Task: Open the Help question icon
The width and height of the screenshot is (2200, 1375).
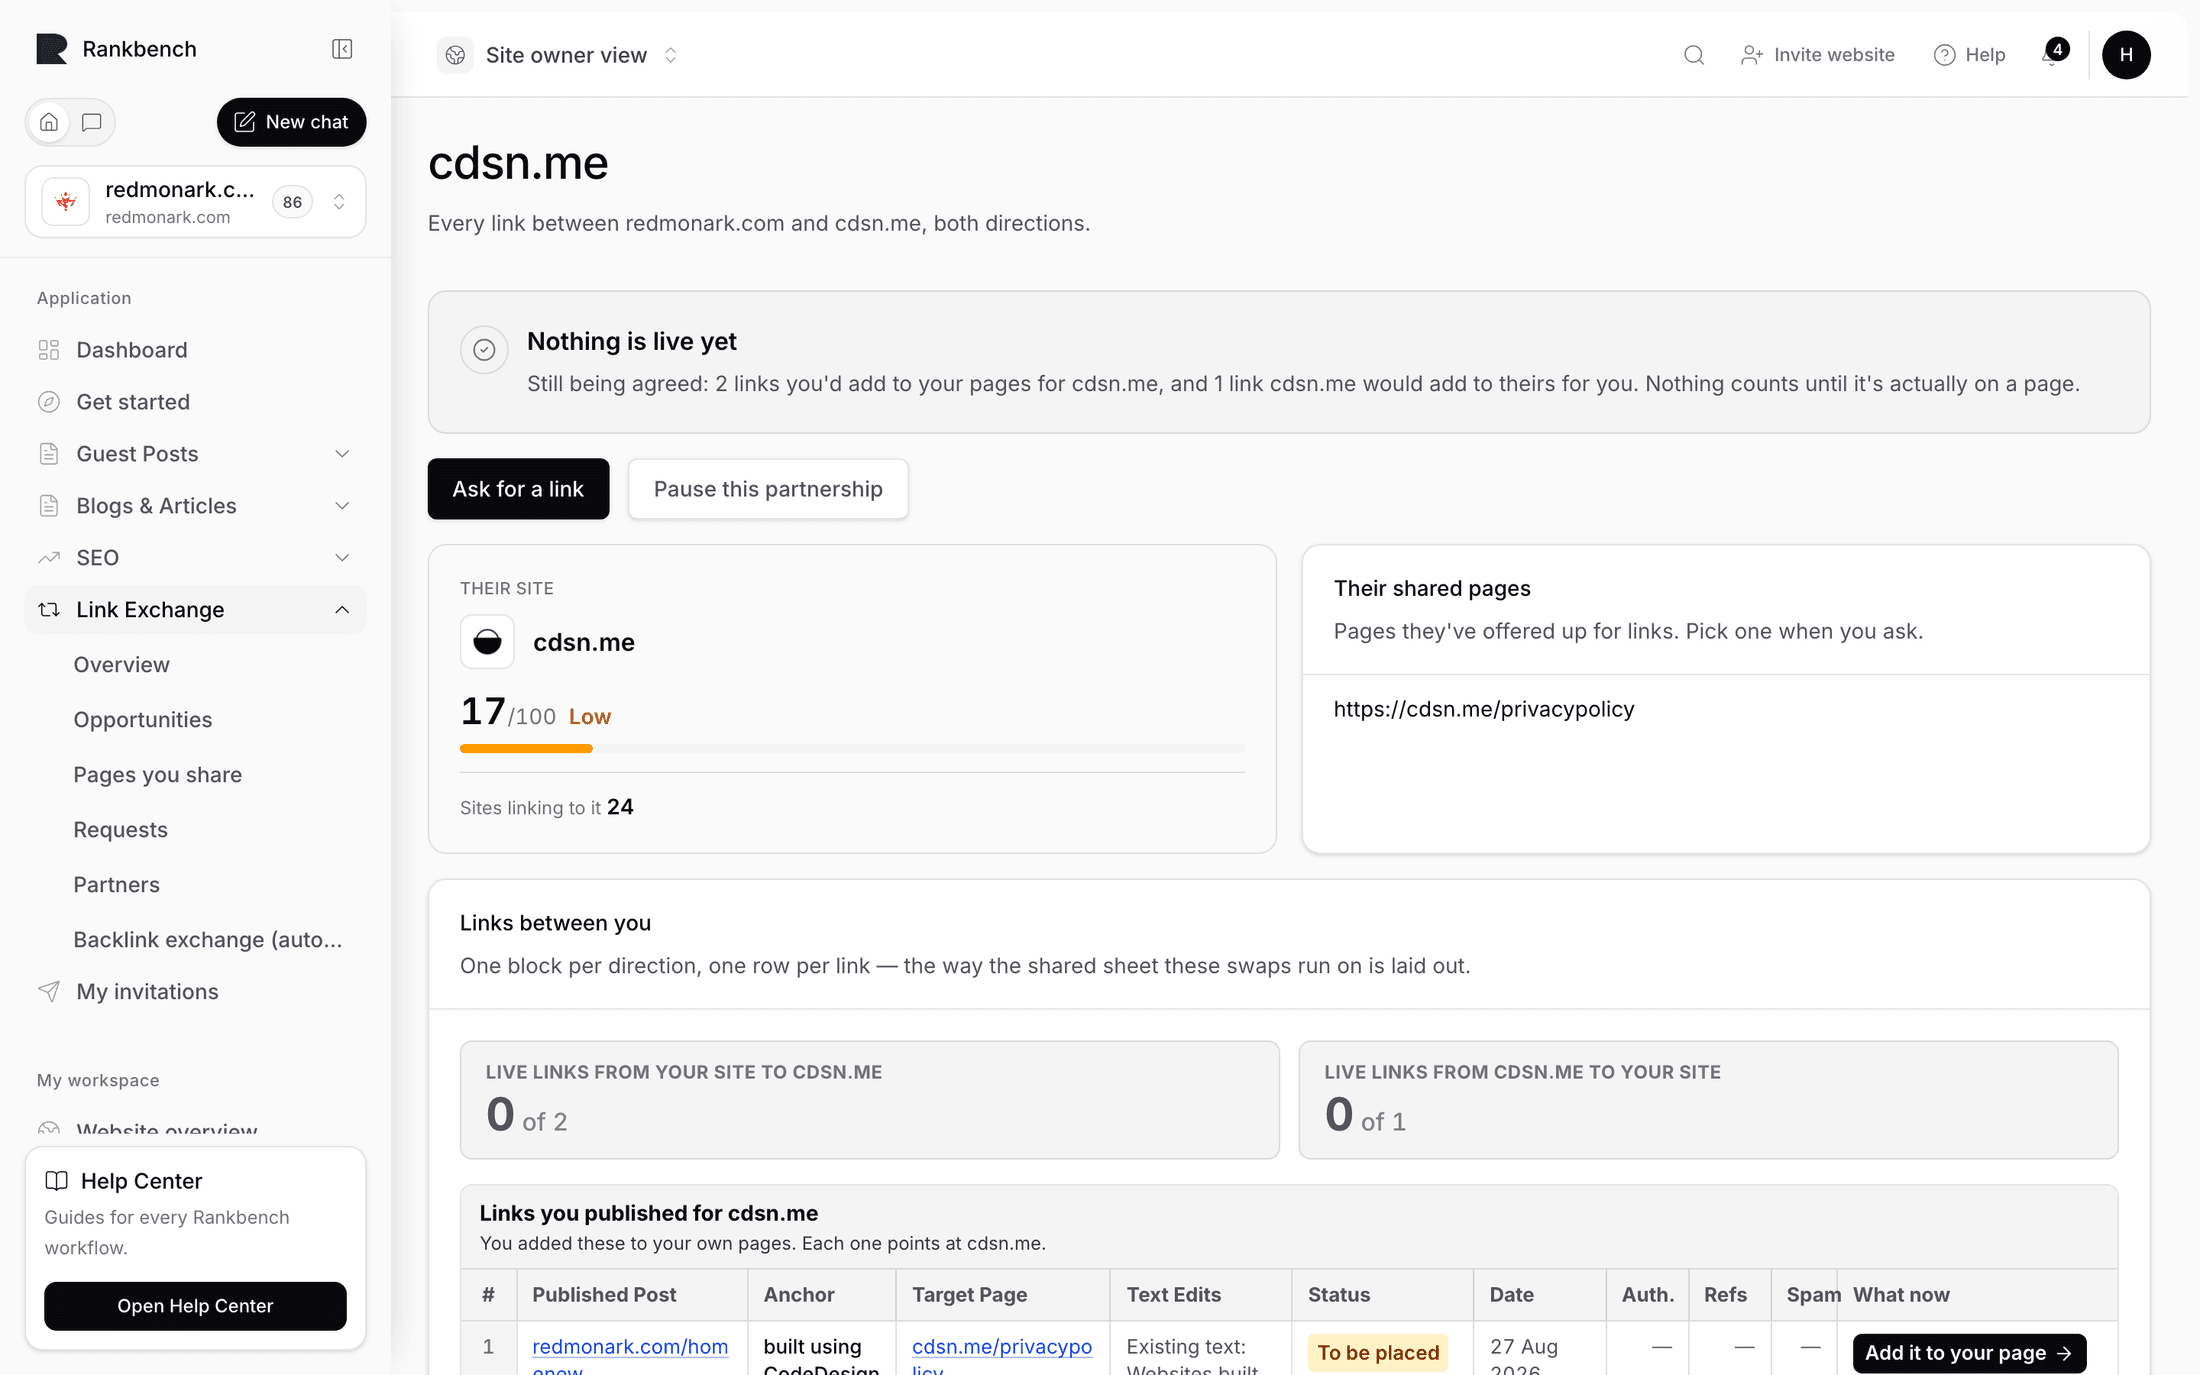Action: coord(1944,55)
